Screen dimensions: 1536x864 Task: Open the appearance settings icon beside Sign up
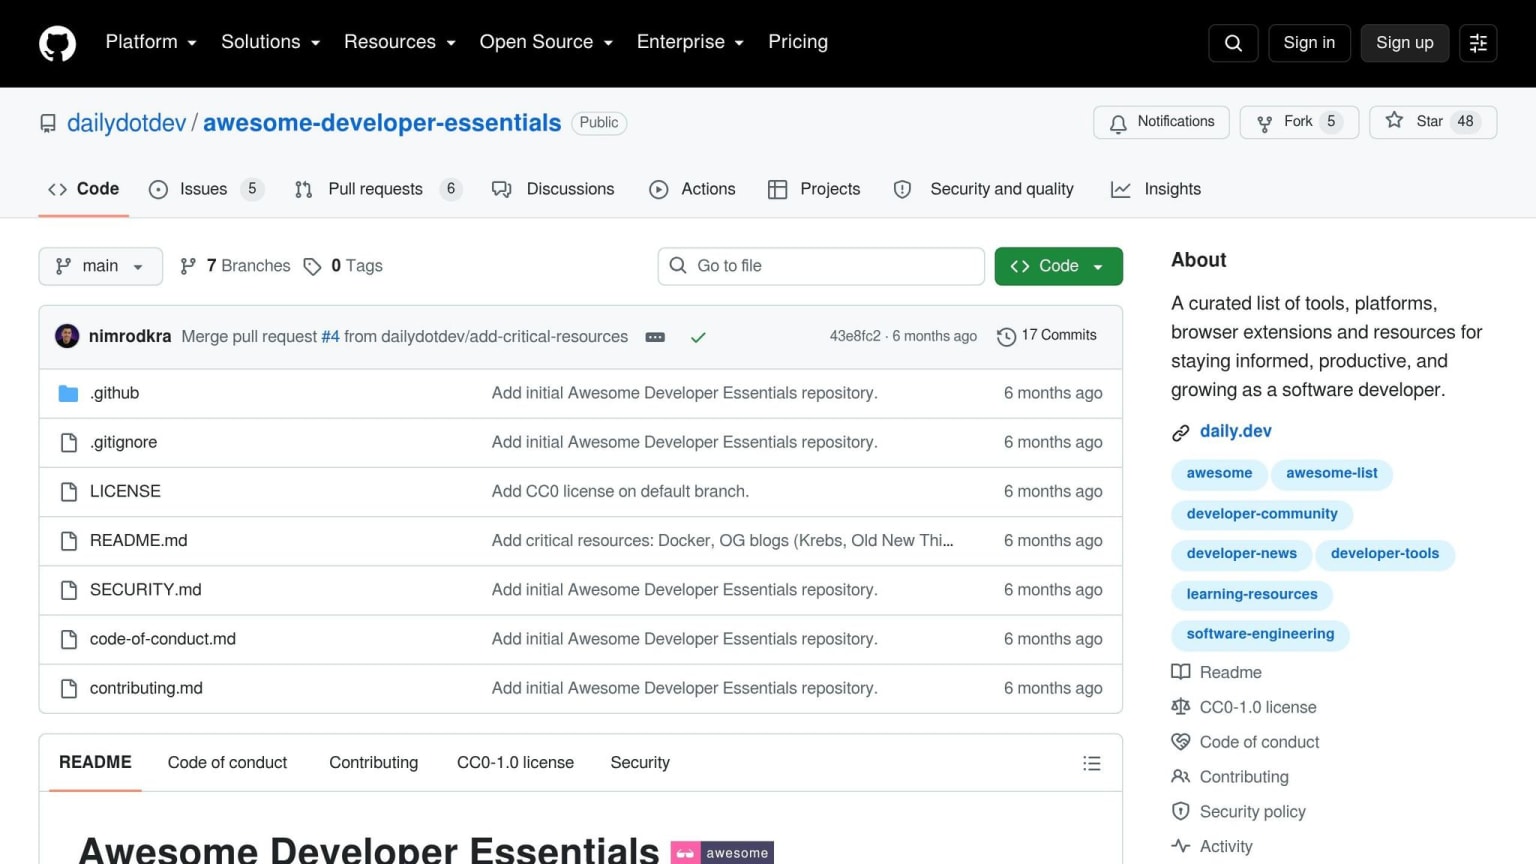tap(1478, 43)
